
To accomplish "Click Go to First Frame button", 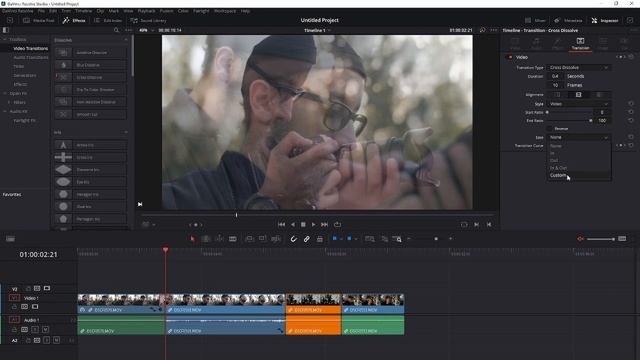I will [281, 224].
